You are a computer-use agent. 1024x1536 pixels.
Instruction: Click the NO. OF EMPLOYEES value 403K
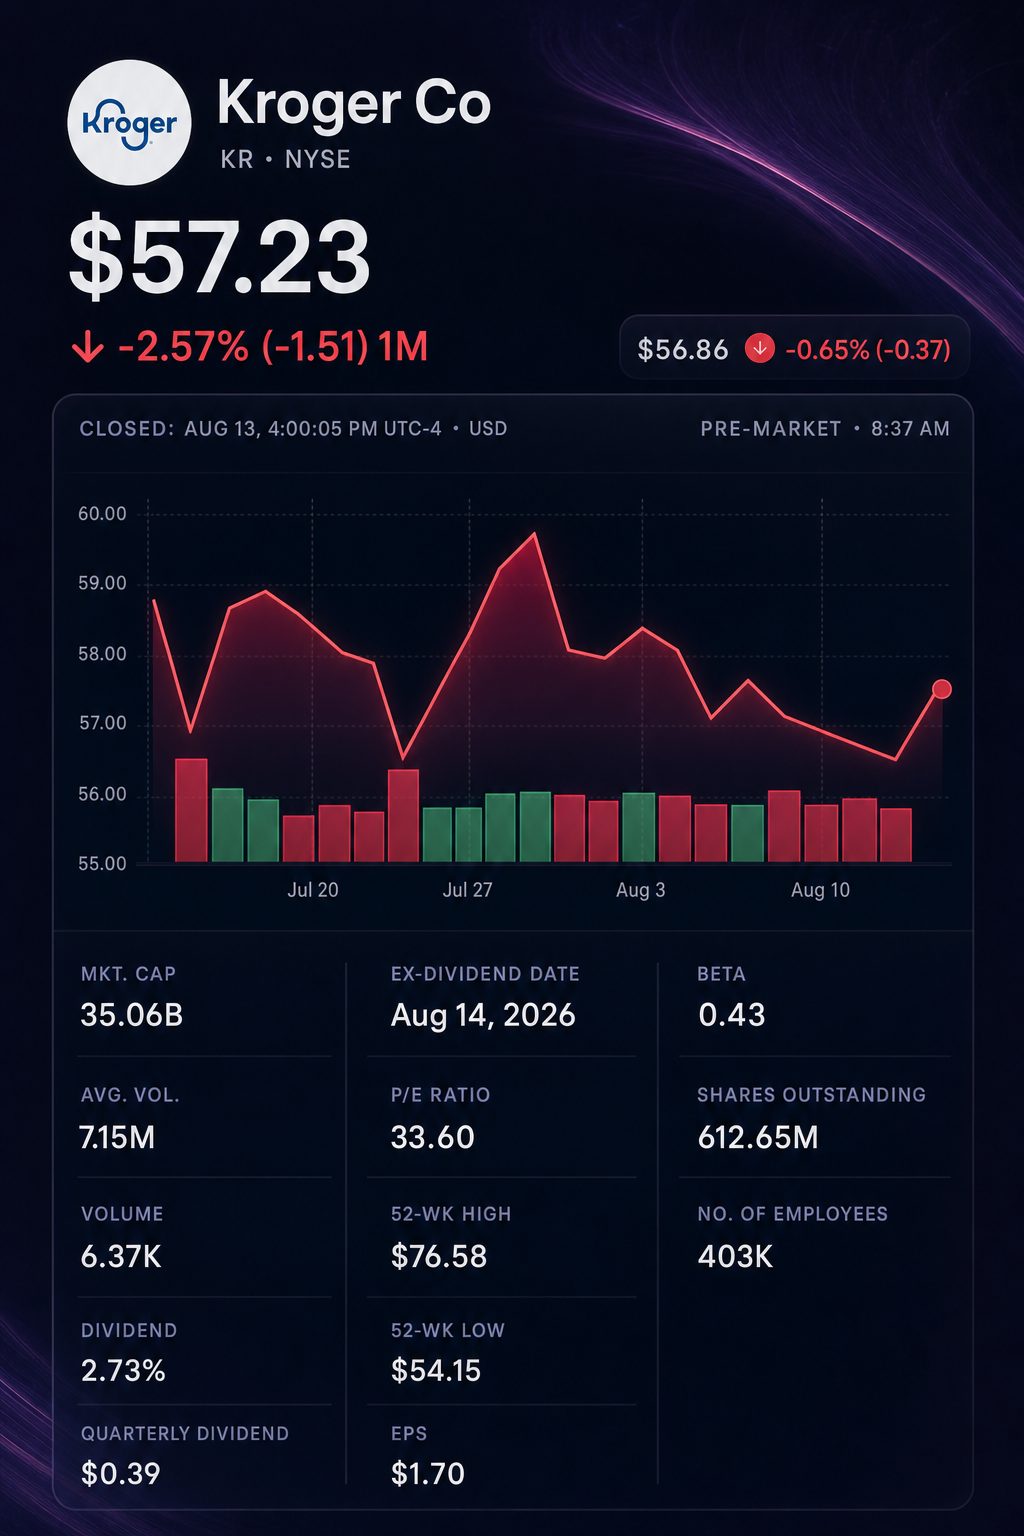(735, 1257)
